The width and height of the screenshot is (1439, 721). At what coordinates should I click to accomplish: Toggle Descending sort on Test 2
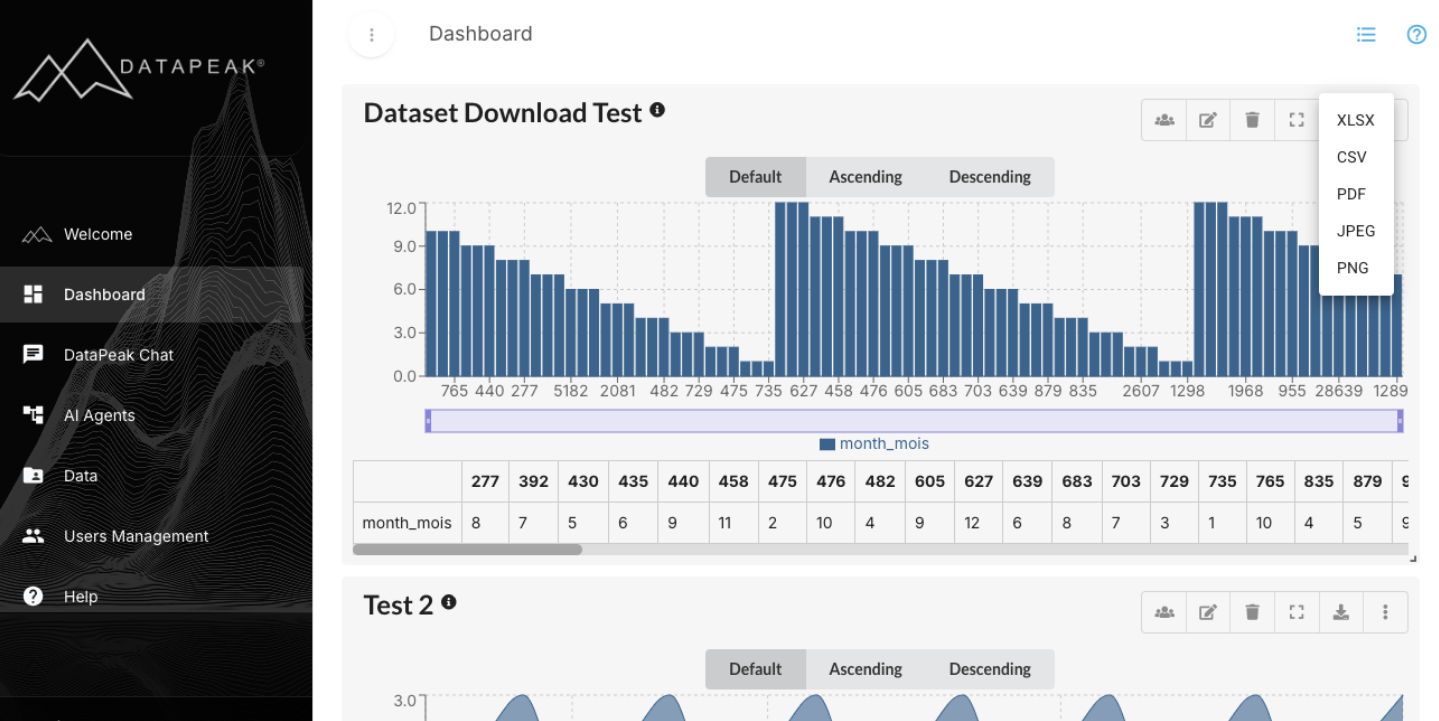pyautogui.click(x=990, y=669)
